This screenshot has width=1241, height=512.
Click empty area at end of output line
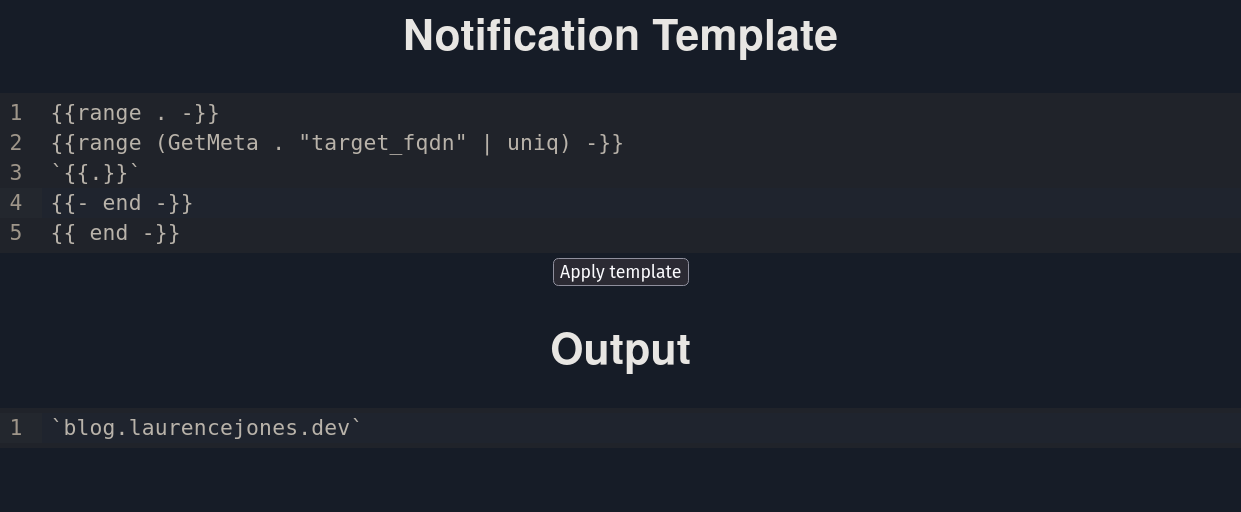[x=800, y=428]
